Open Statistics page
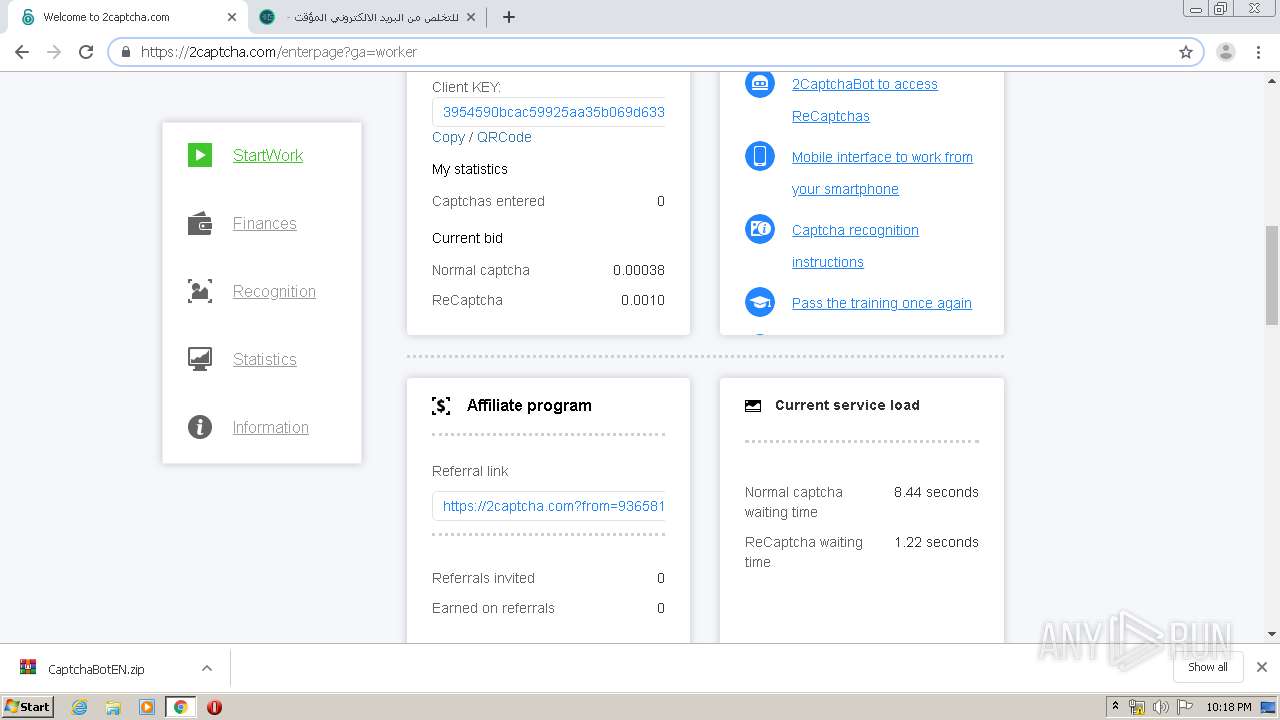1280x720 pixels. pos(265,359)
